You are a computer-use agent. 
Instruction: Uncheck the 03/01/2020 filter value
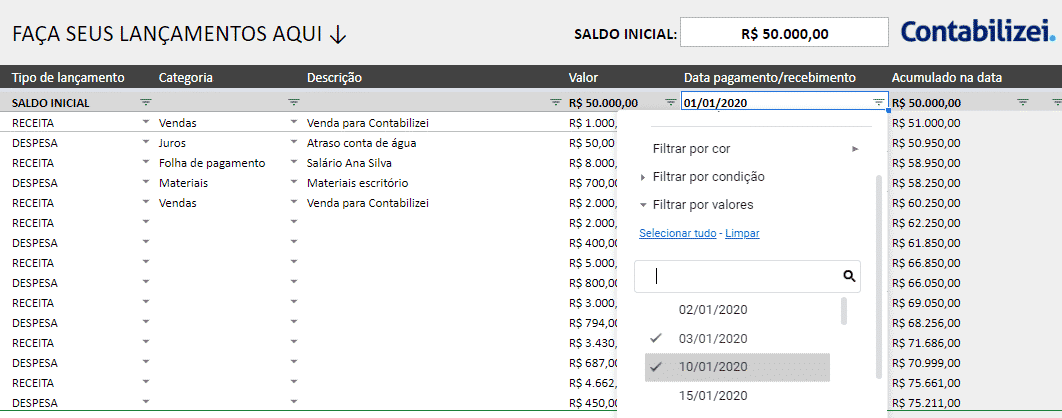click(x=713, y=339)
